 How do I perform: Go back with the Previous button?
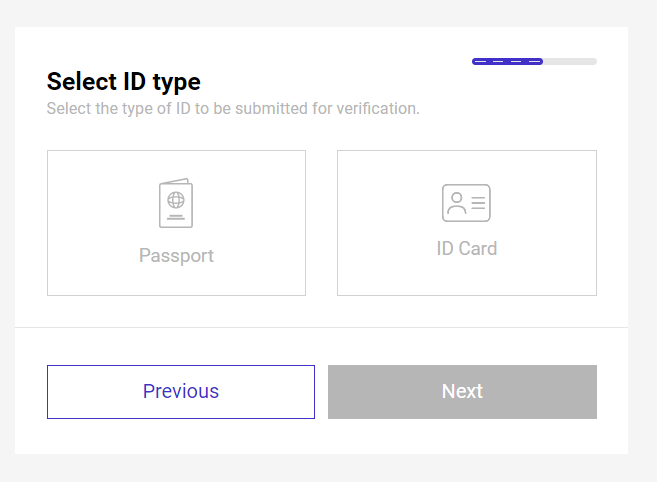point(181,392)
